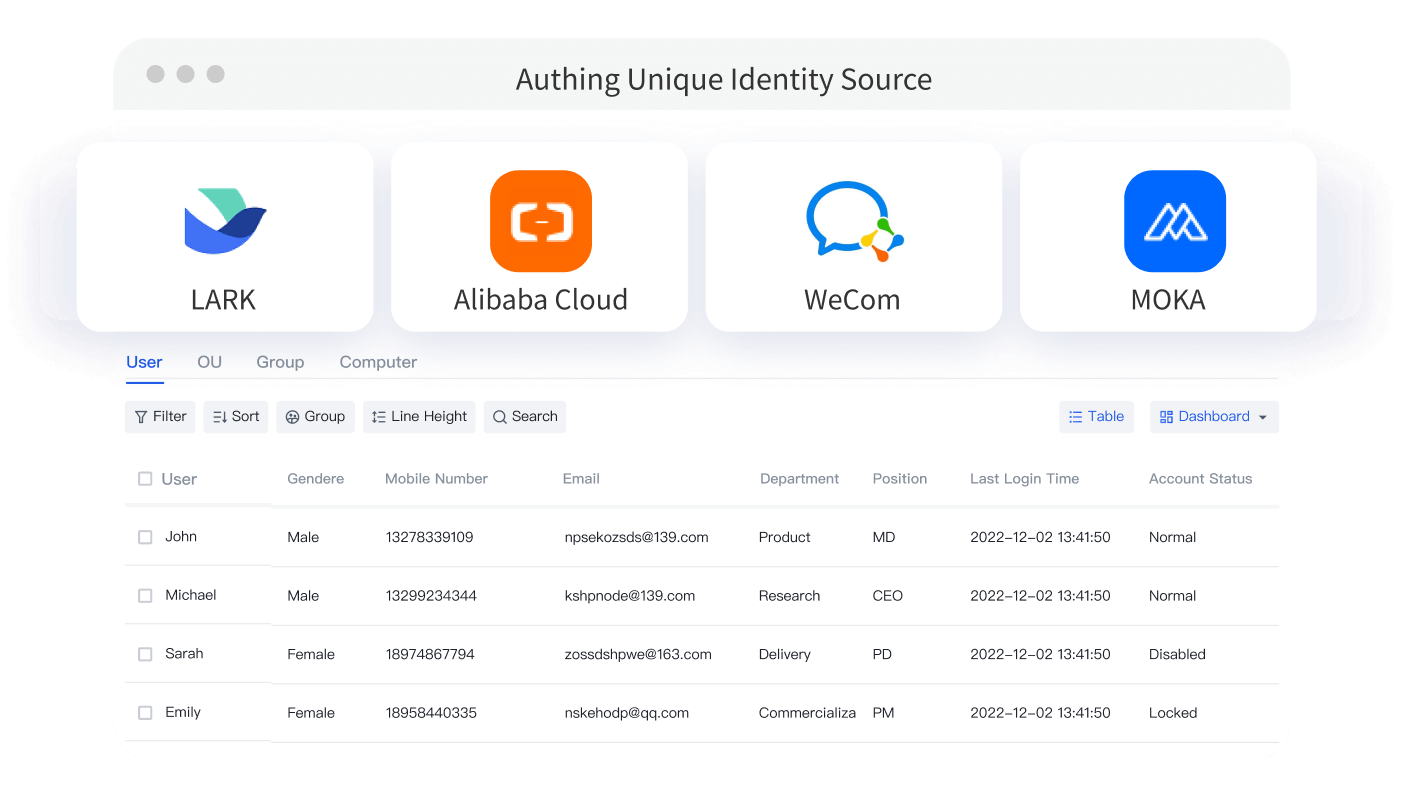The width and height of the screenshot is (1402, 800).
Task: Check the box for John
Action: pyautogui.click(x=145, y=537)
